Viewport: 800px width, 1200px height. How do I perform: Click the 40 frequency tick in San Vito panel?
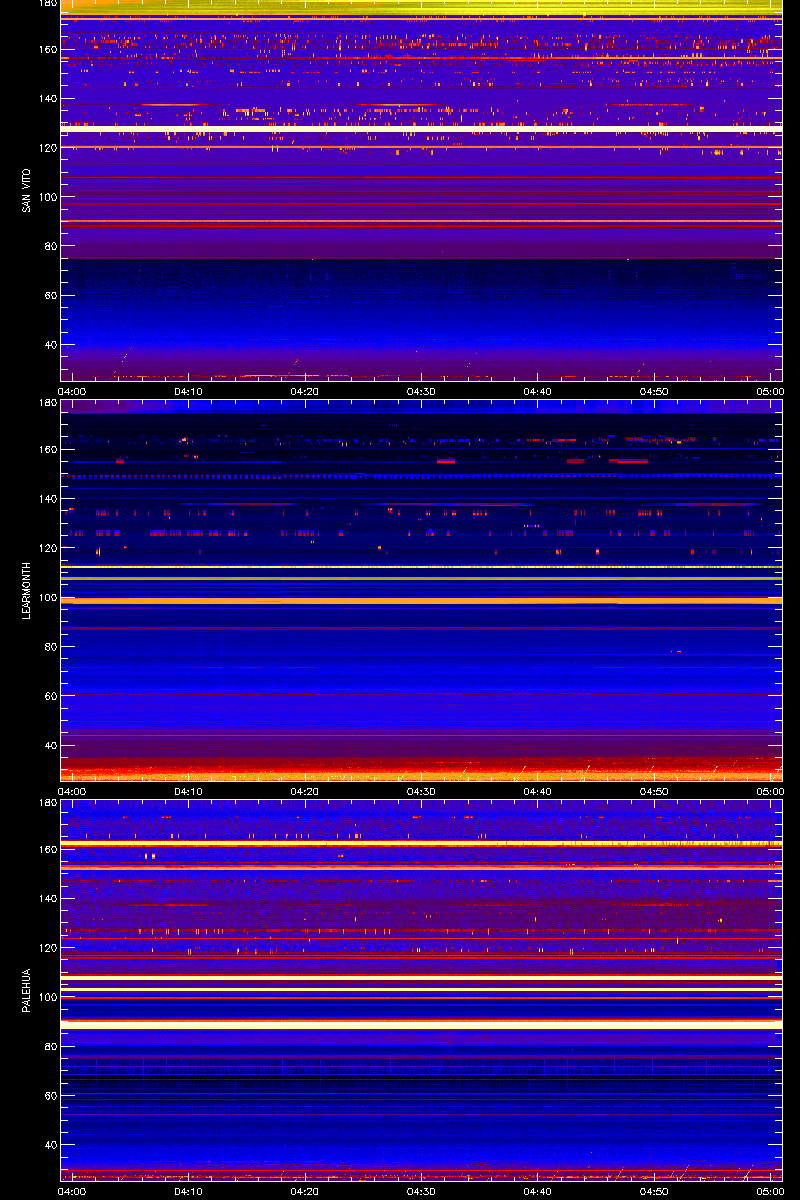pos(51,345)
